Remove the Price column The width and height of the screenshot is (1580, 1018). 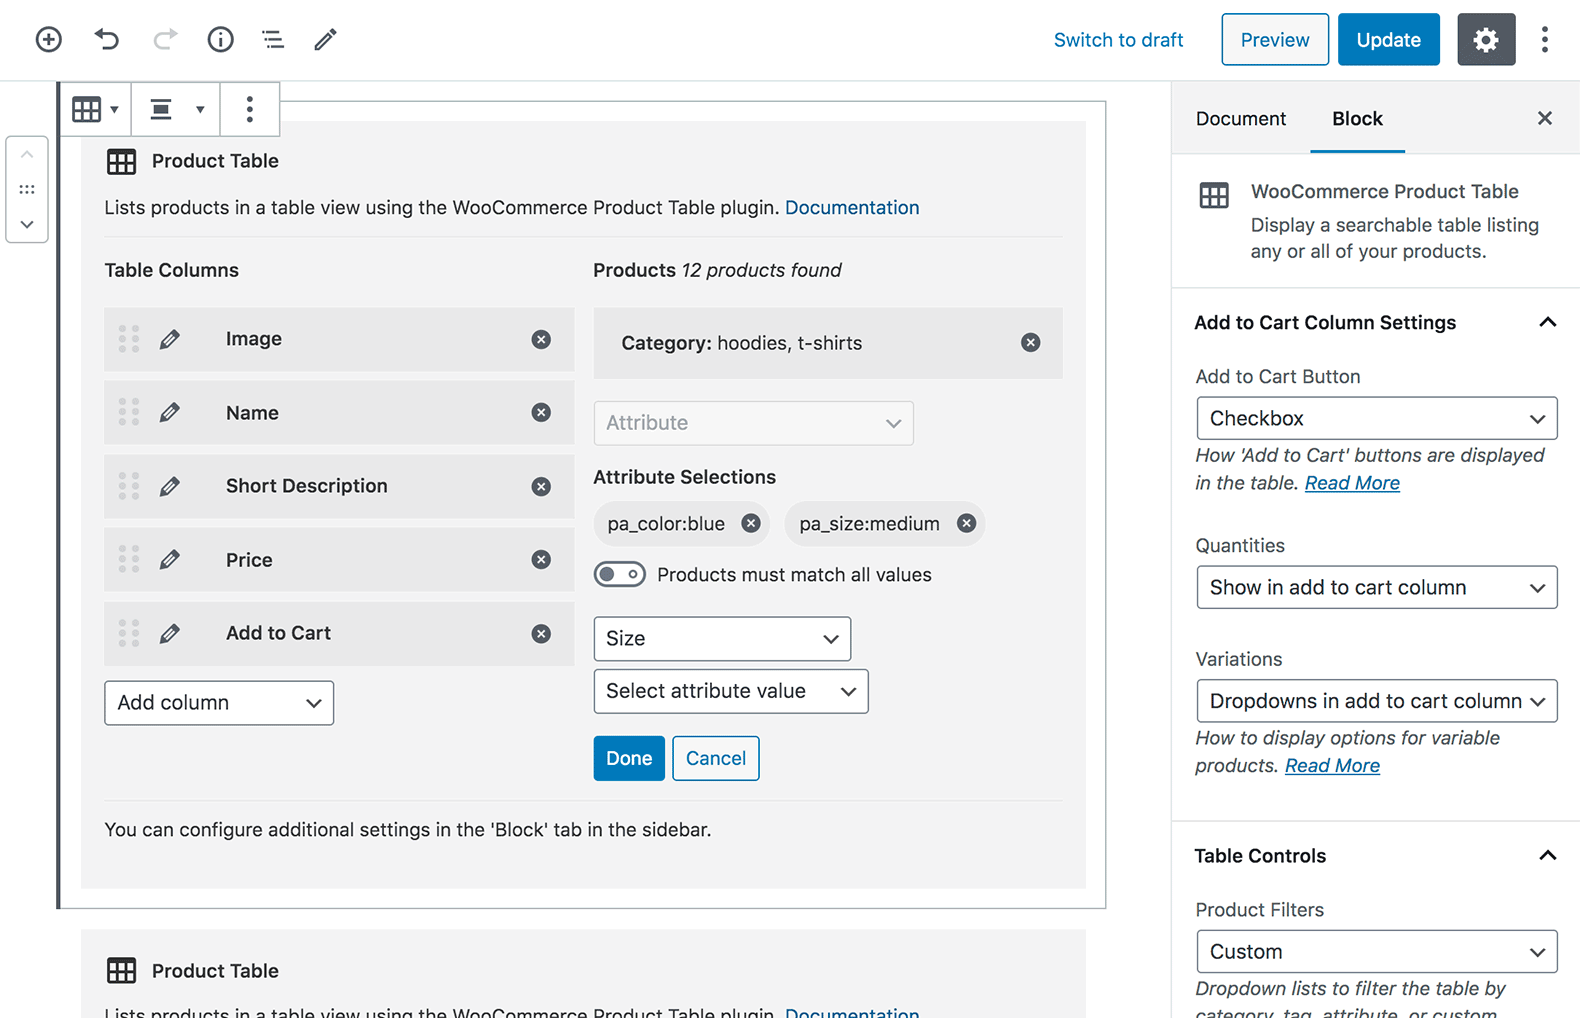click(541, 560)
